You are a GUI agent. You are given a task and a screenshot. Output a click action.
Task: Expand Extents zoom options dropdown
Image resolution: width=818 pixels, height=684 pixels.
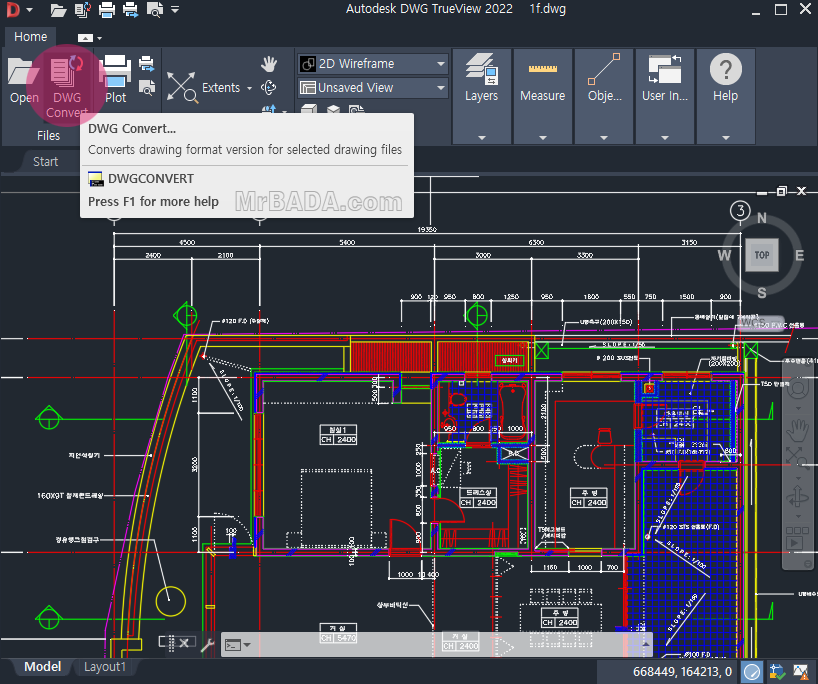click(249, 88)
